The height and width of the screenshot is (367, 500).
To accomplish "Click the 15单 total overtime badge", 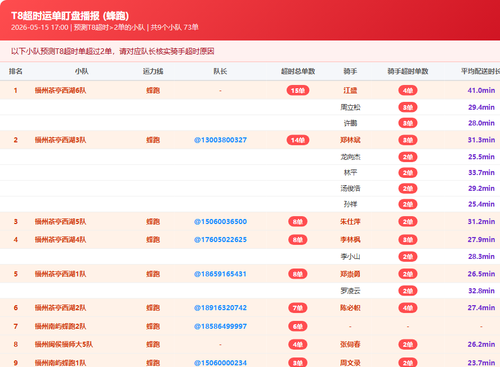I will click(298, 90).
